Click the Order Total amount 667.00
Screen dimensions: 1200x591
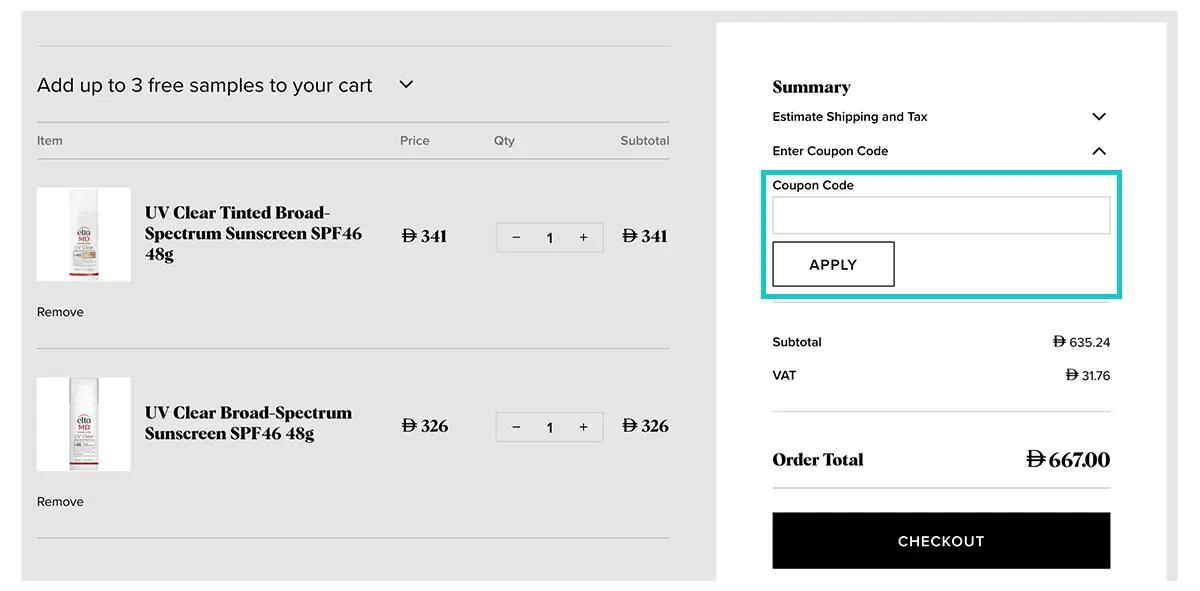(x=1068, y=460)
